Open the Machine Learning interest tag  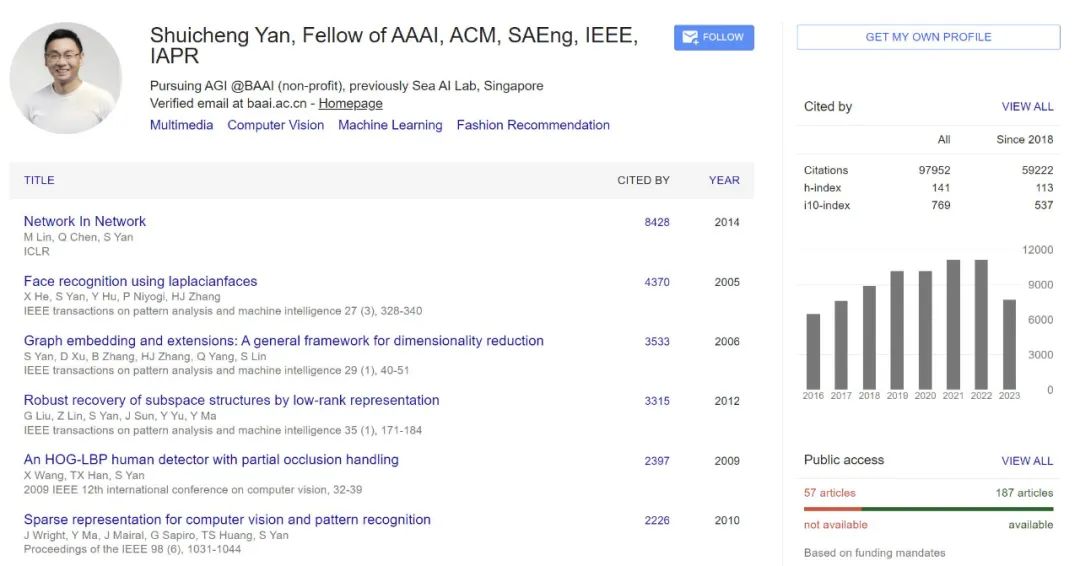point(390,125)
